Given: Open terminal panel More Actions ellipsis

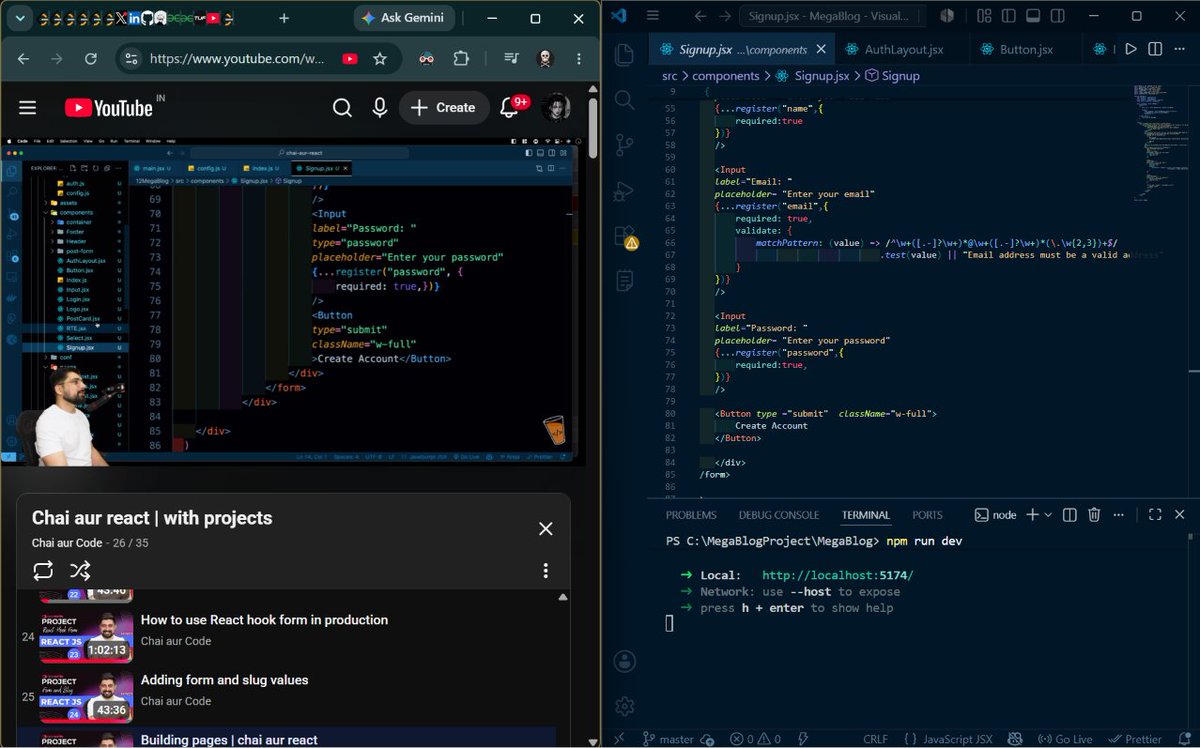Looking at the screenshot, I should [1119, 515].
